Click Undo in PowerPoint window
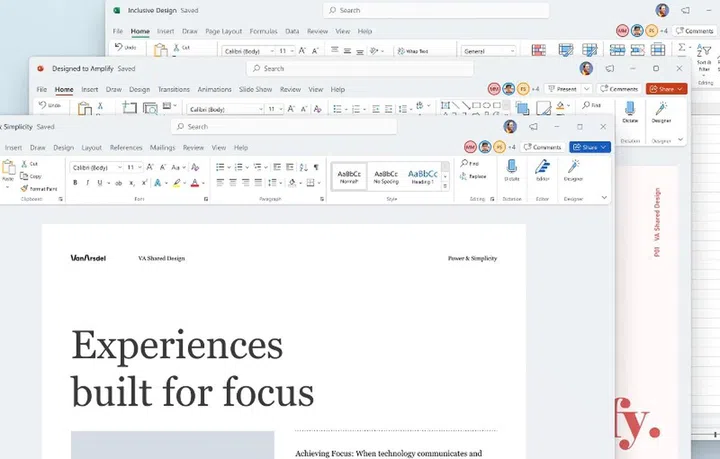 tap(50, 105)
